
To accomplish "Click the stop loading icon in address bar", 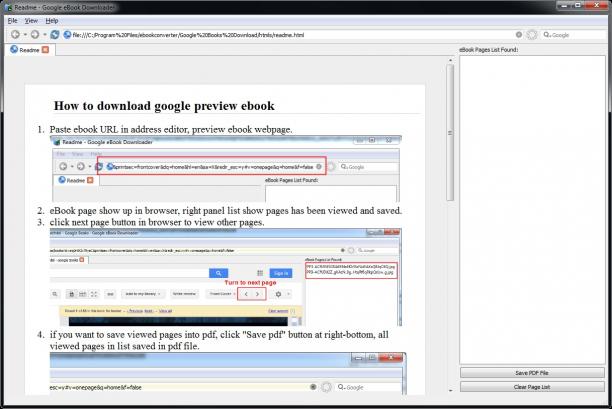I will pyautogui.click(x=519, y=35).
